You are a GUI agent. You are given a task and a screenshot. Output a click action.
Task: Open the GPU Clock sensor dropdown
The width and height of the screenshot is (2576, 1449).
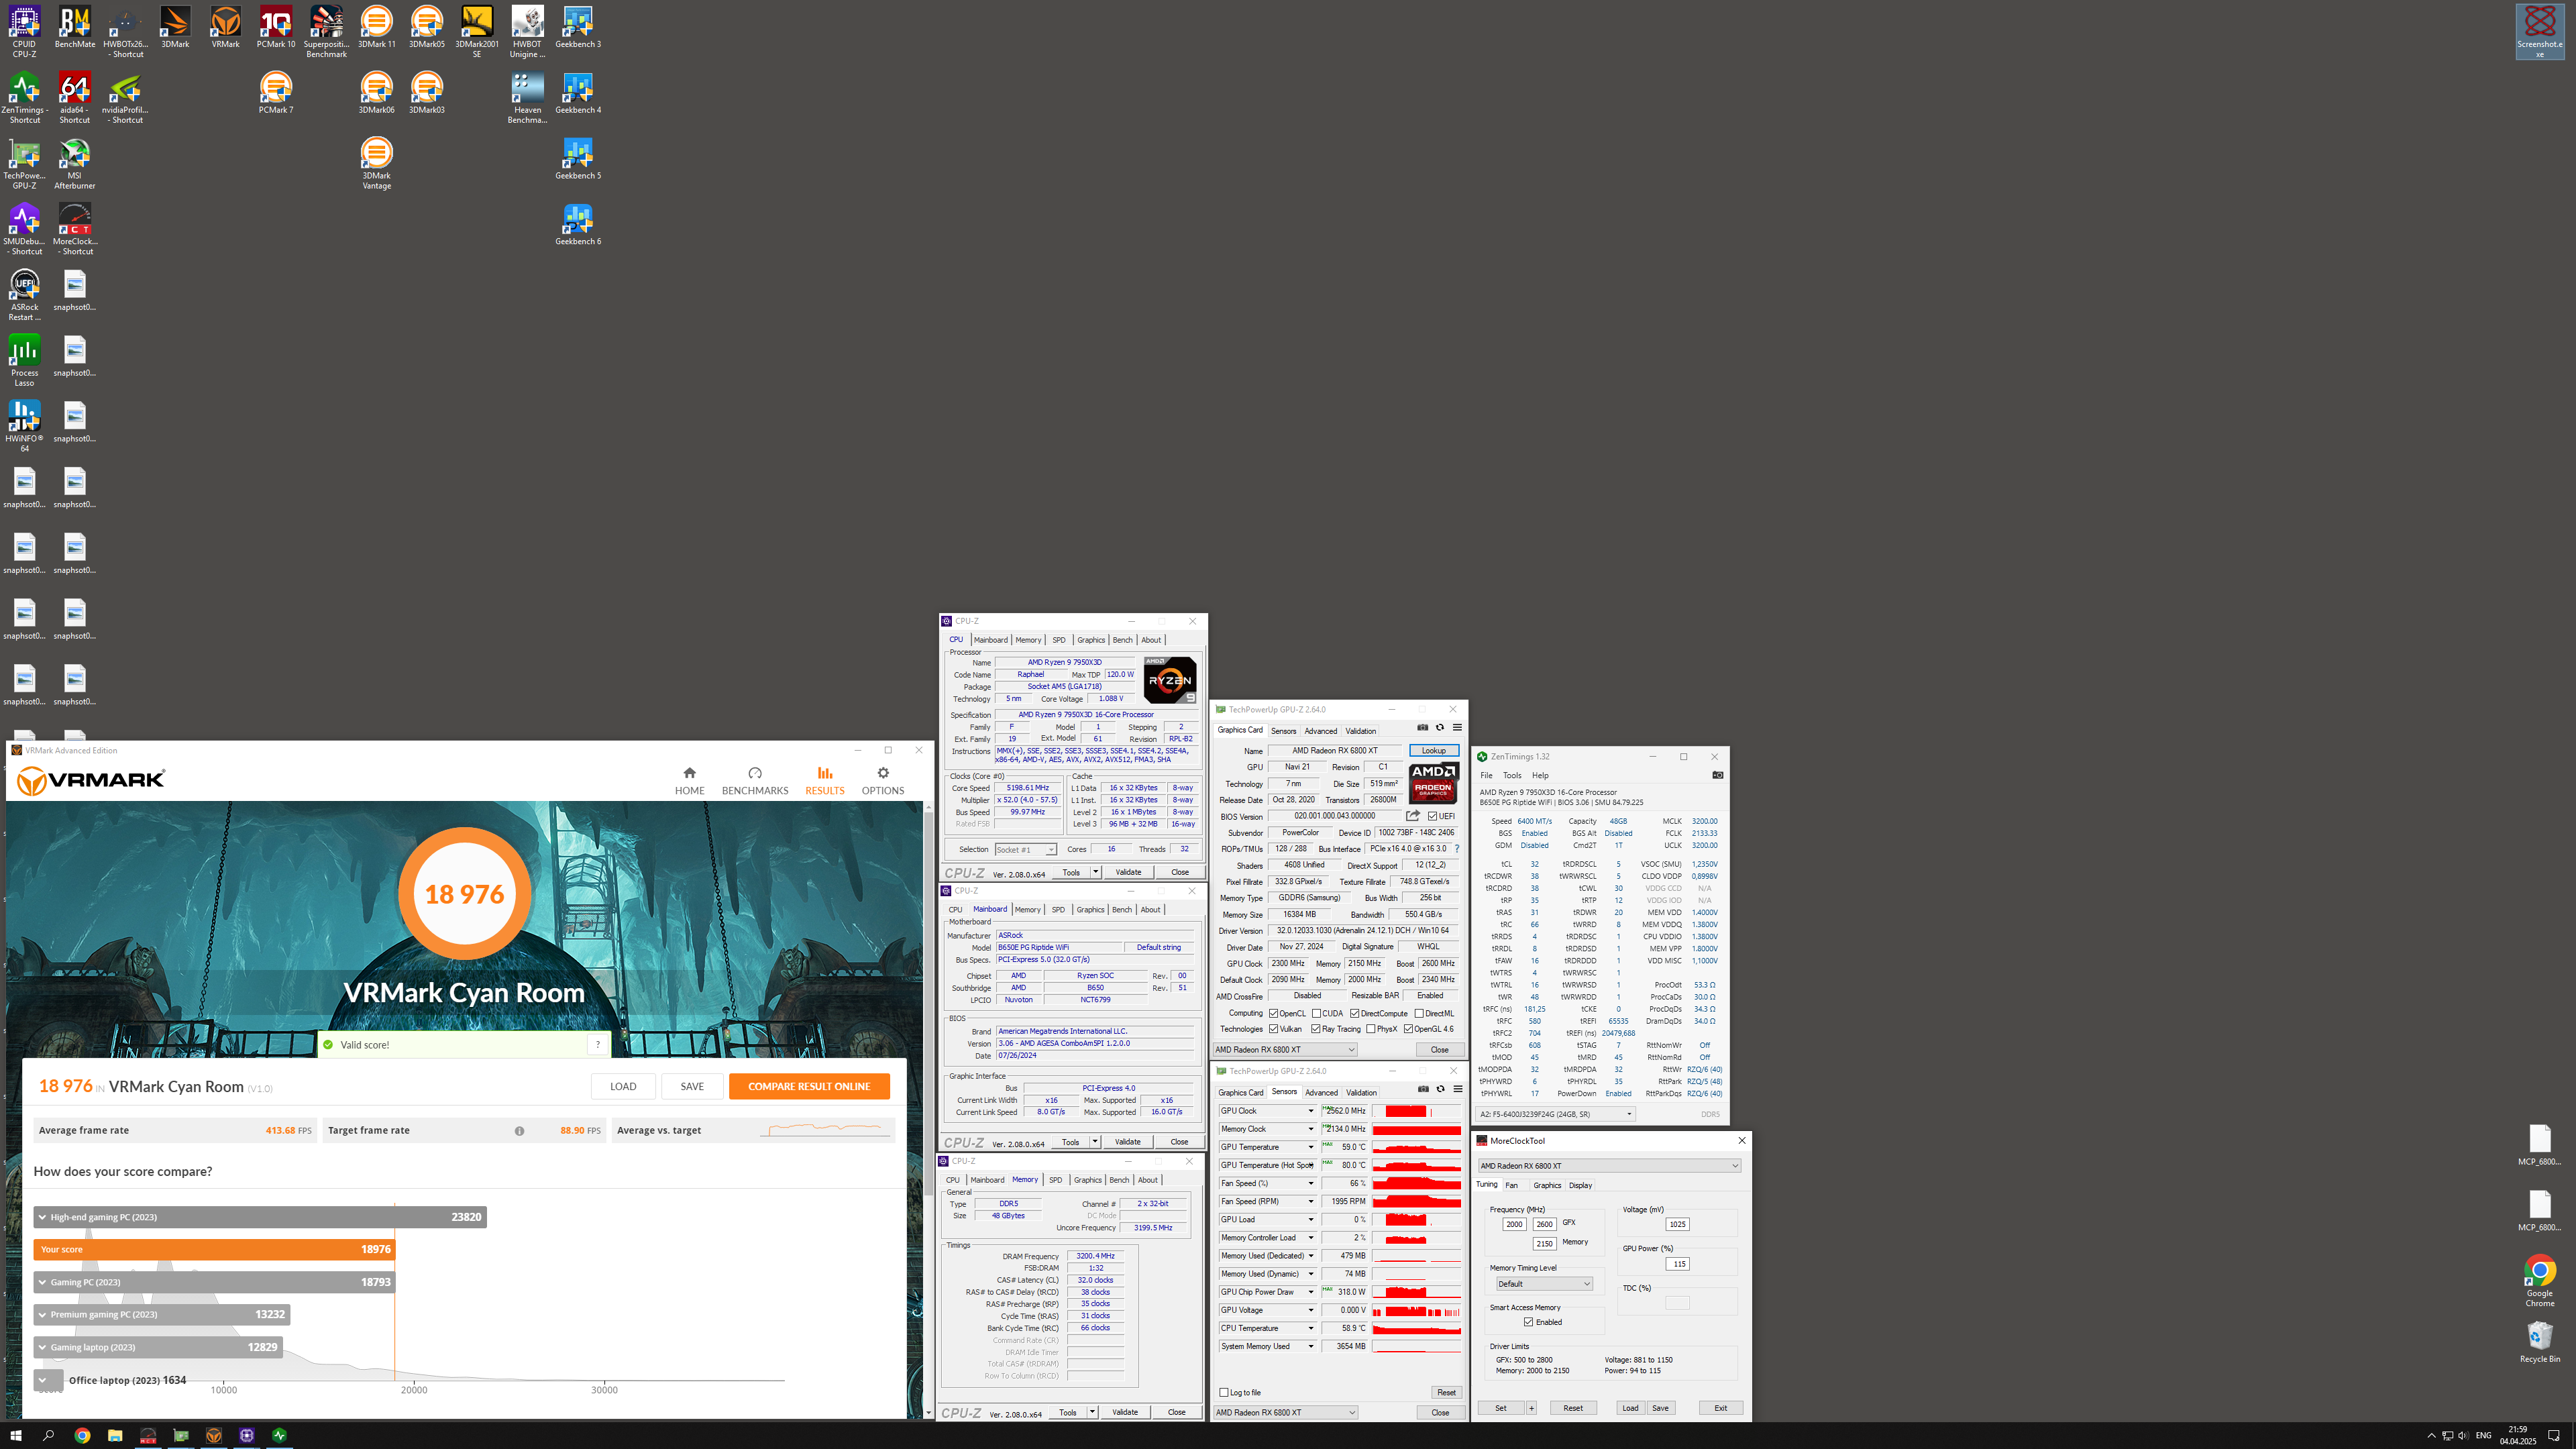[1310, 1111]
